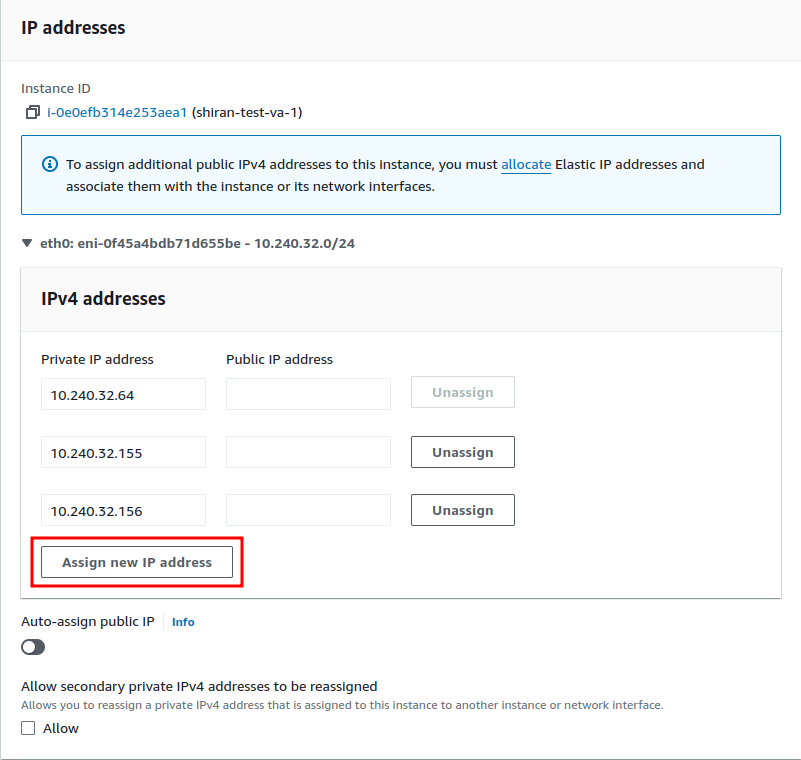The image size is (801, 760).
Task: Click public IP field next to 10.240.32.155
Action: tap(309, 452)
